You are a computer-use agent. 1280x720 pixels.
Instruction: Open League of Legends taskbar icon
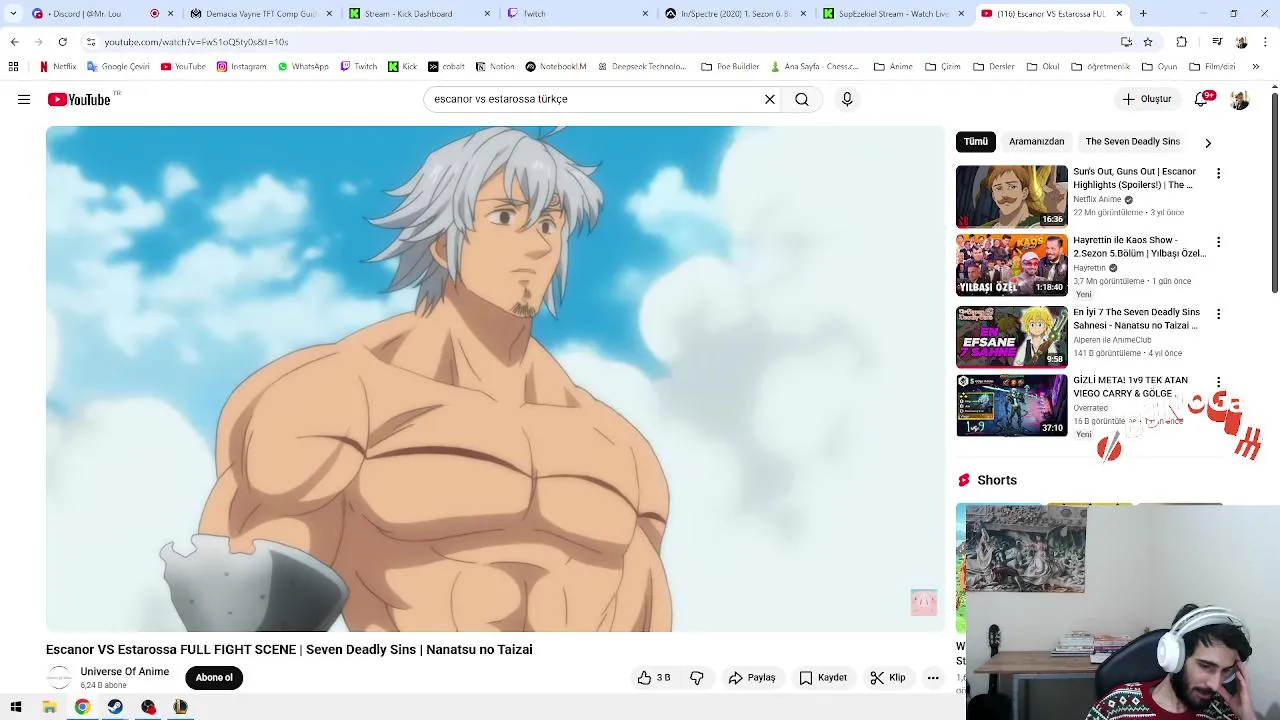tap(181, 707)
